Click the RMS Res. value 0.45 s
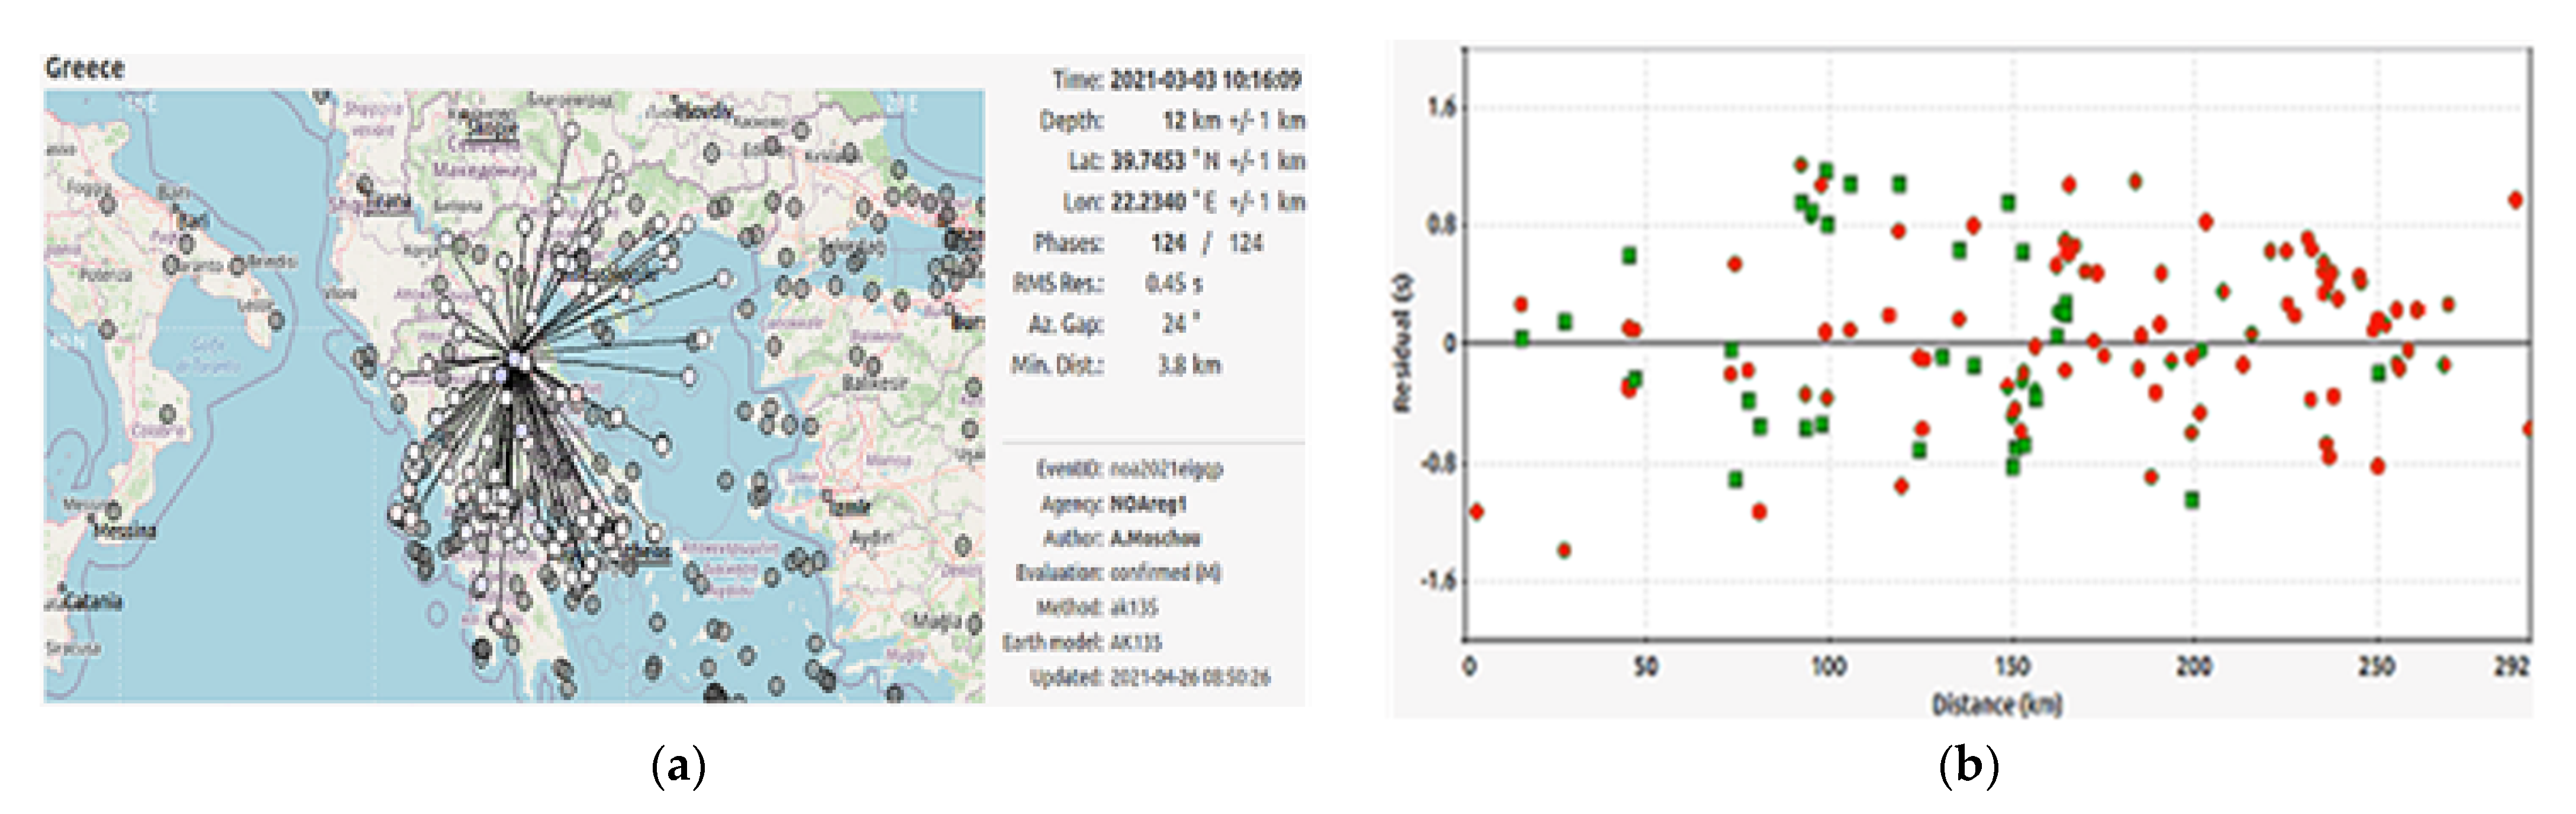The image size is (2576, 814). pyautogui.click(x=1174, y=284)
